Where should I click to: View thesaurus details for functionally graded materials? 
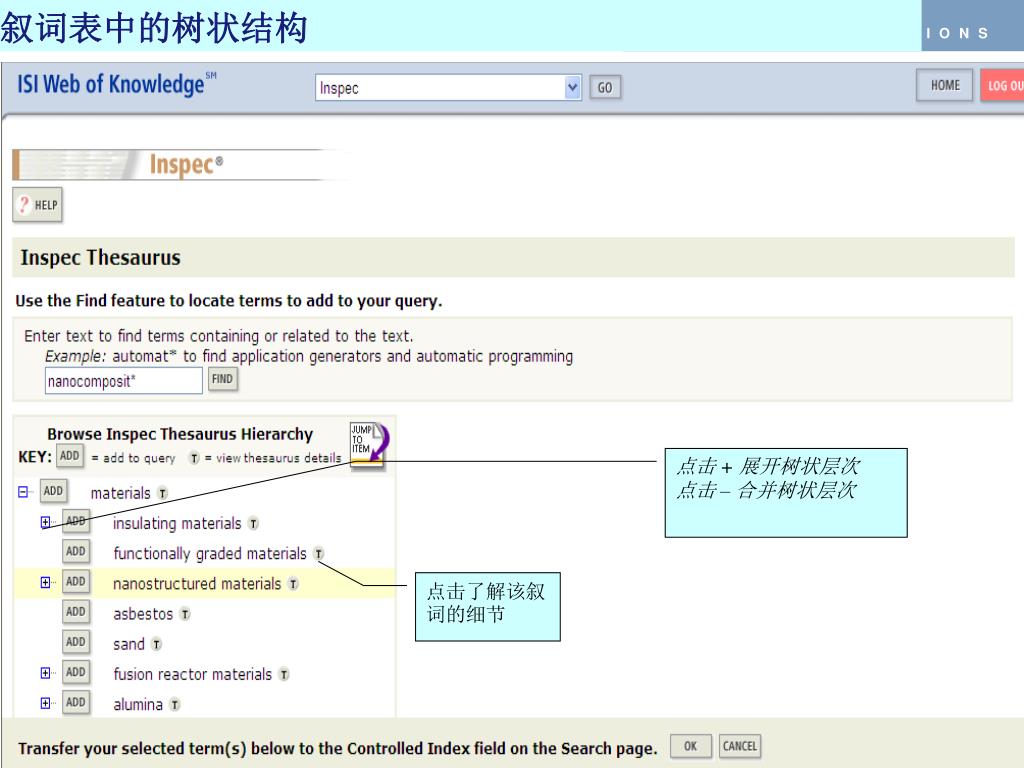(x=318, y=553)
